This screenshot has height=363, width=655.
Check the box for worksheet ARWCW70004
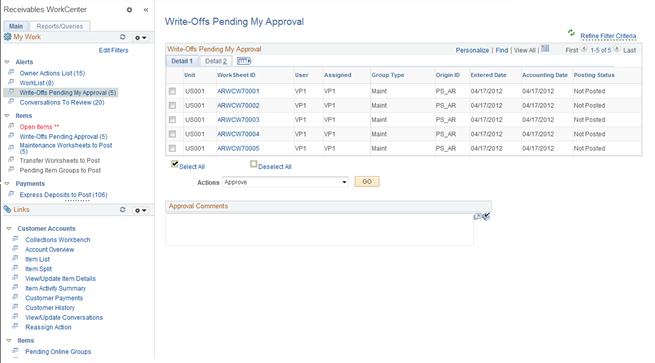(x=172, y=134)
